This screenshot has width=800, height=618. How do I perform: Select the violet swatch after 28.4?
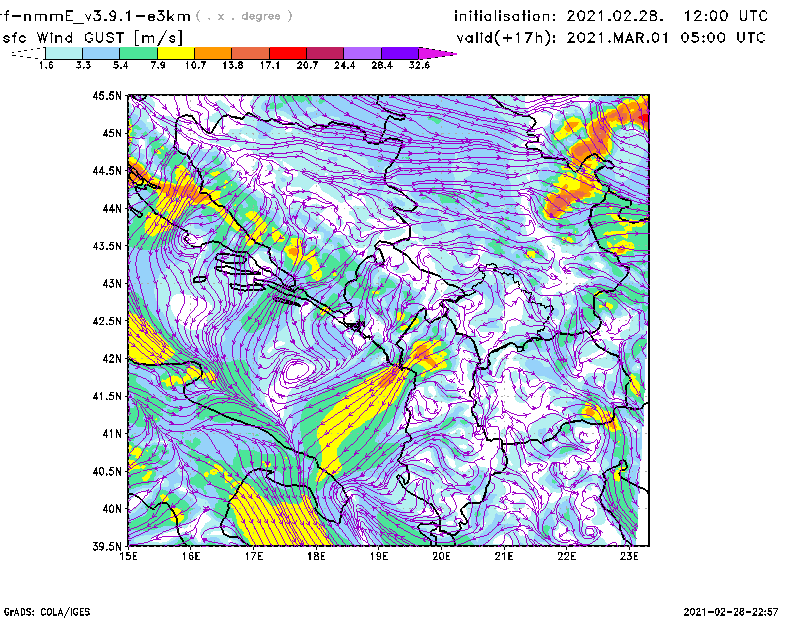[x=400, y=53]
